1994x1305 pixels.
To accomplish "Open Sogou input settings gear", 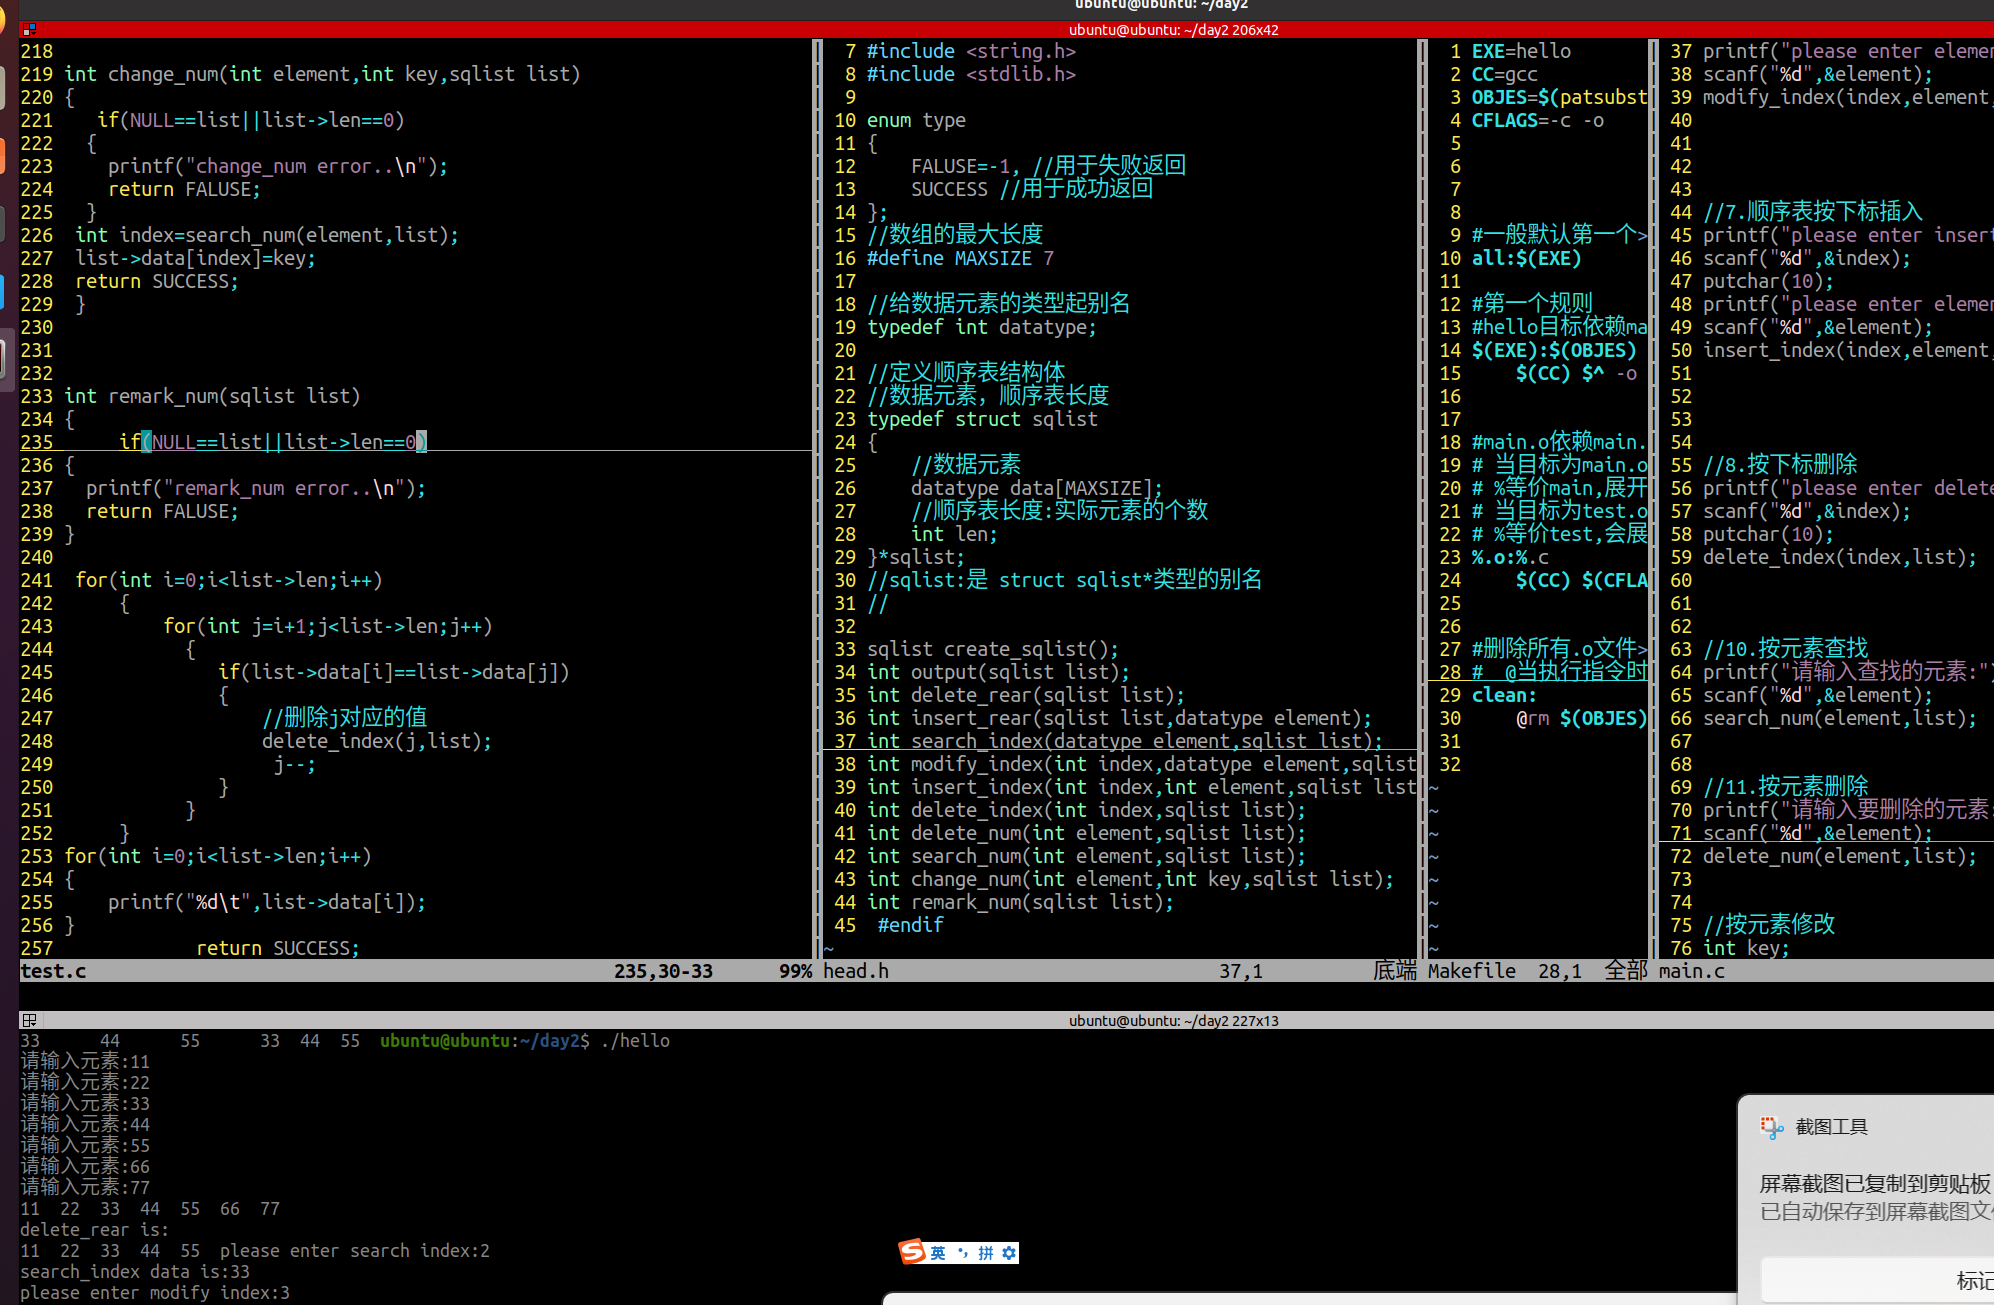I will [1009, 1253].
